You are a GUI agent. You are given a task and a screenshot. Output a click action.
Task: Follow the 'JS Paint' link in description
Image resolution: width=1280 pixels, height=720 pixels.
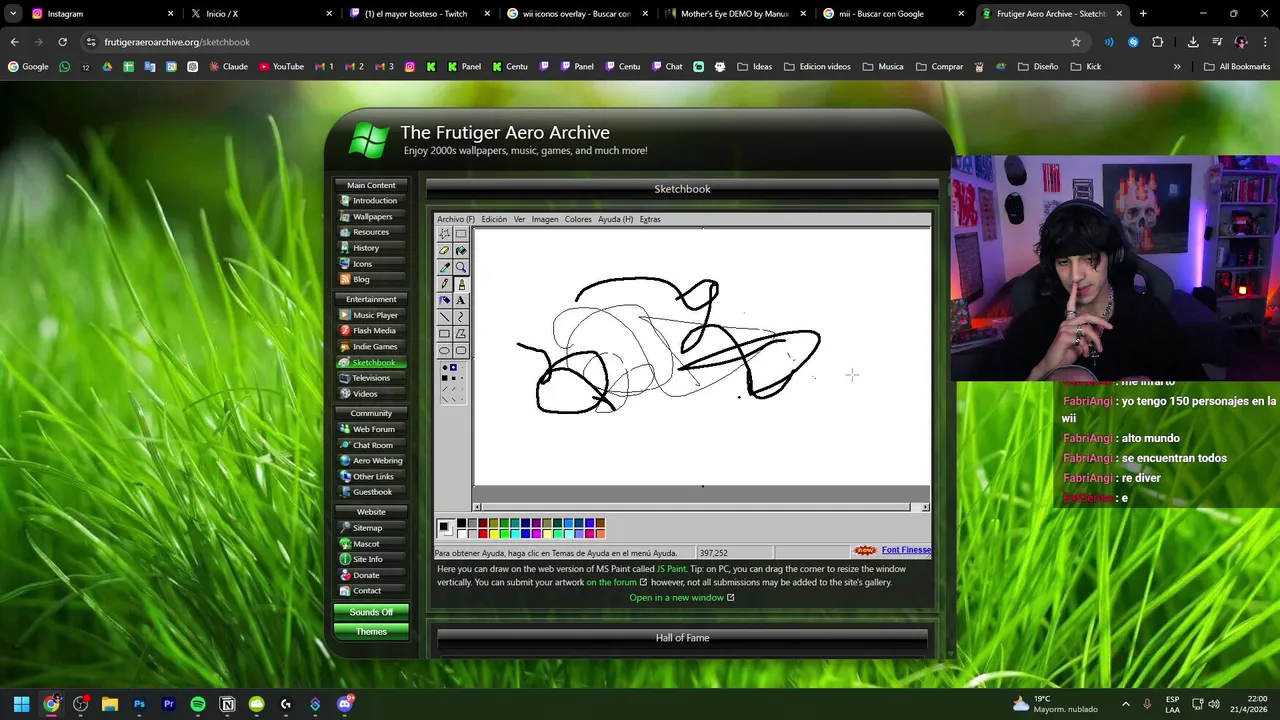coord(671,569)
